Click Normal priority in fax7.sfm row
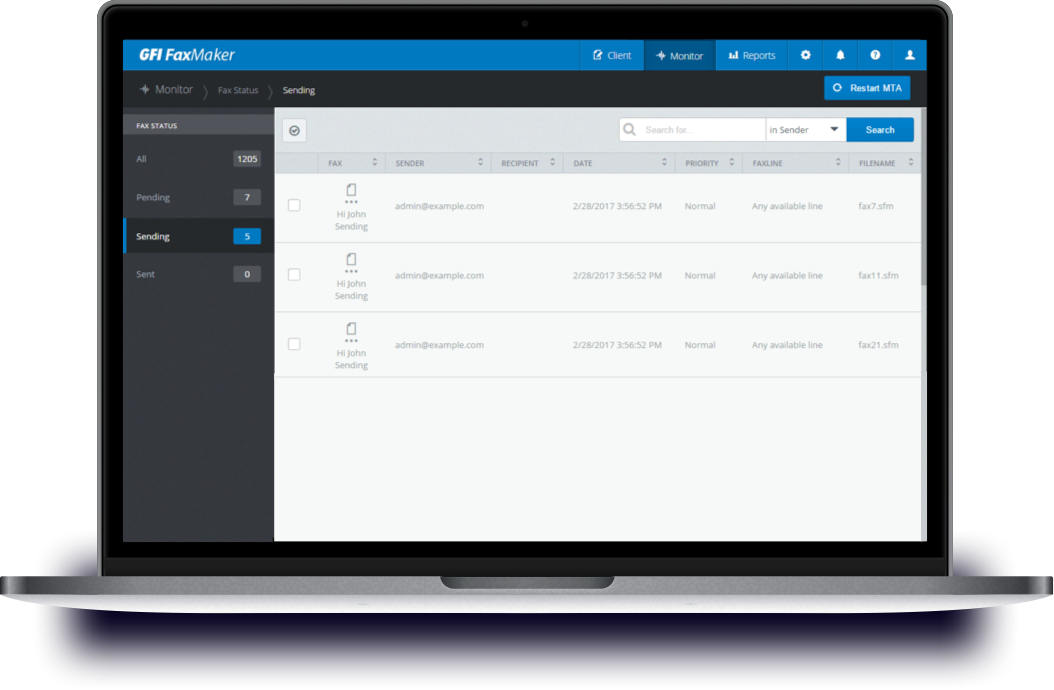This screenshot has width=1054, height=690. (700, 206)
